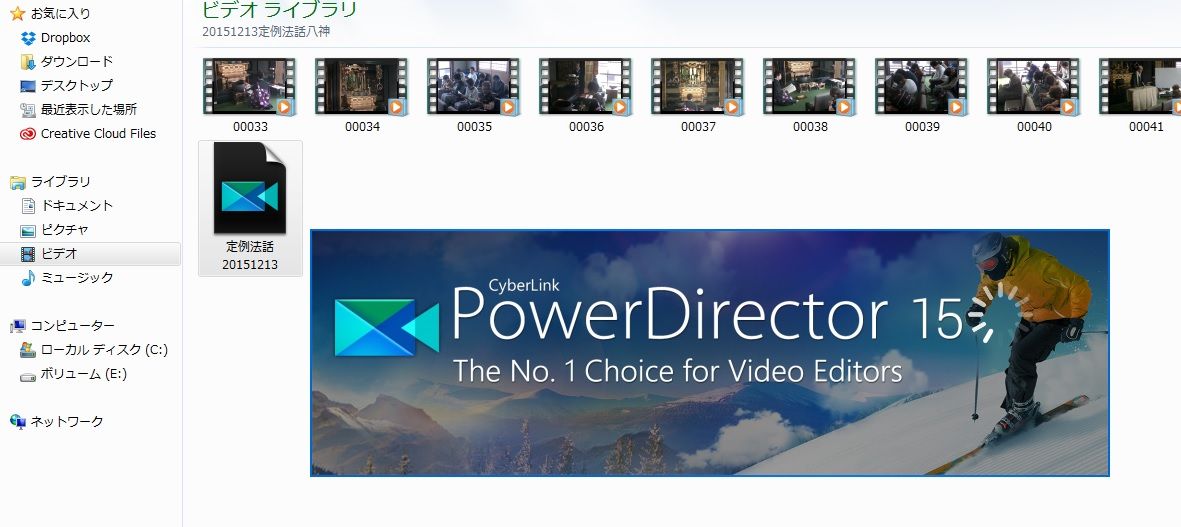Viewport: 1181px width, 527px height.
Task: Click the ボリューム E: drive icon
Action: point(28,375)
